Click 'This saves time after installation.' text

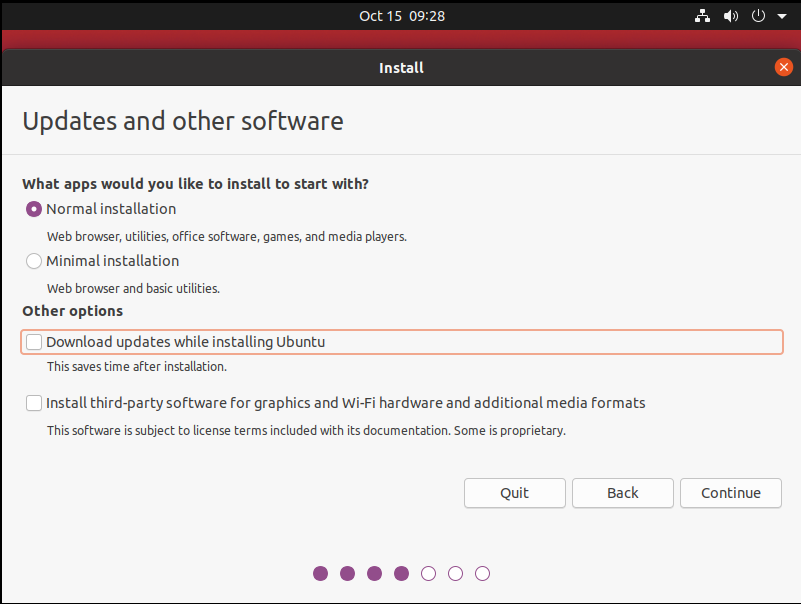click(x=137, y=367)
